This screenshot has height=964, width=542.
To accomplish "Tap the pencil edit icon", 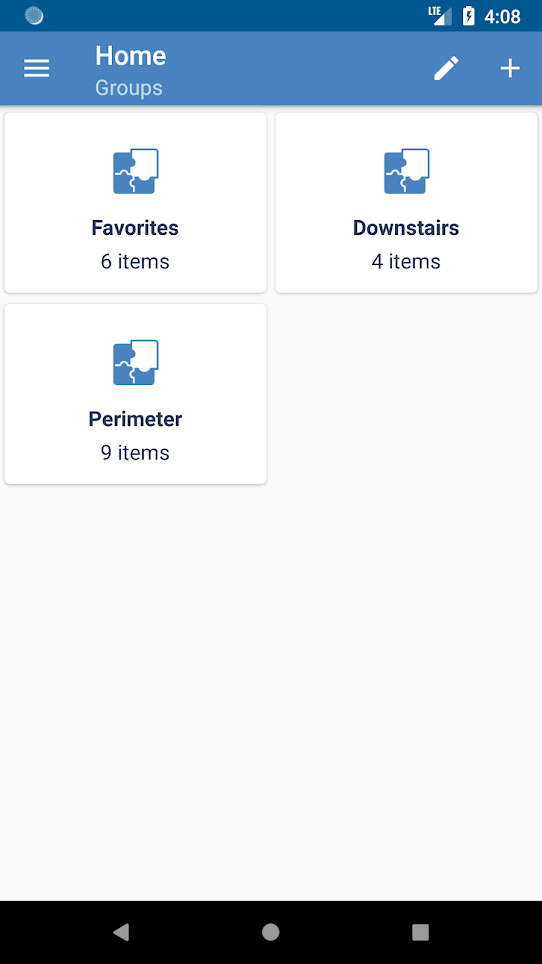I will click(446, 68).
